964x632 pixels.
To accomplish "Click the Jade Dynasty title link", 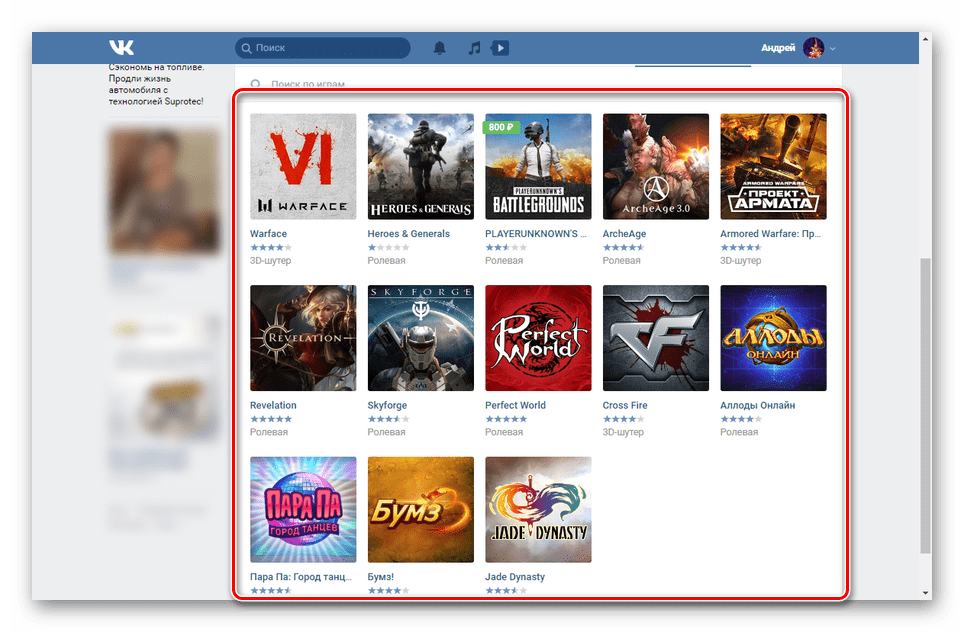I will coord(515,577).
